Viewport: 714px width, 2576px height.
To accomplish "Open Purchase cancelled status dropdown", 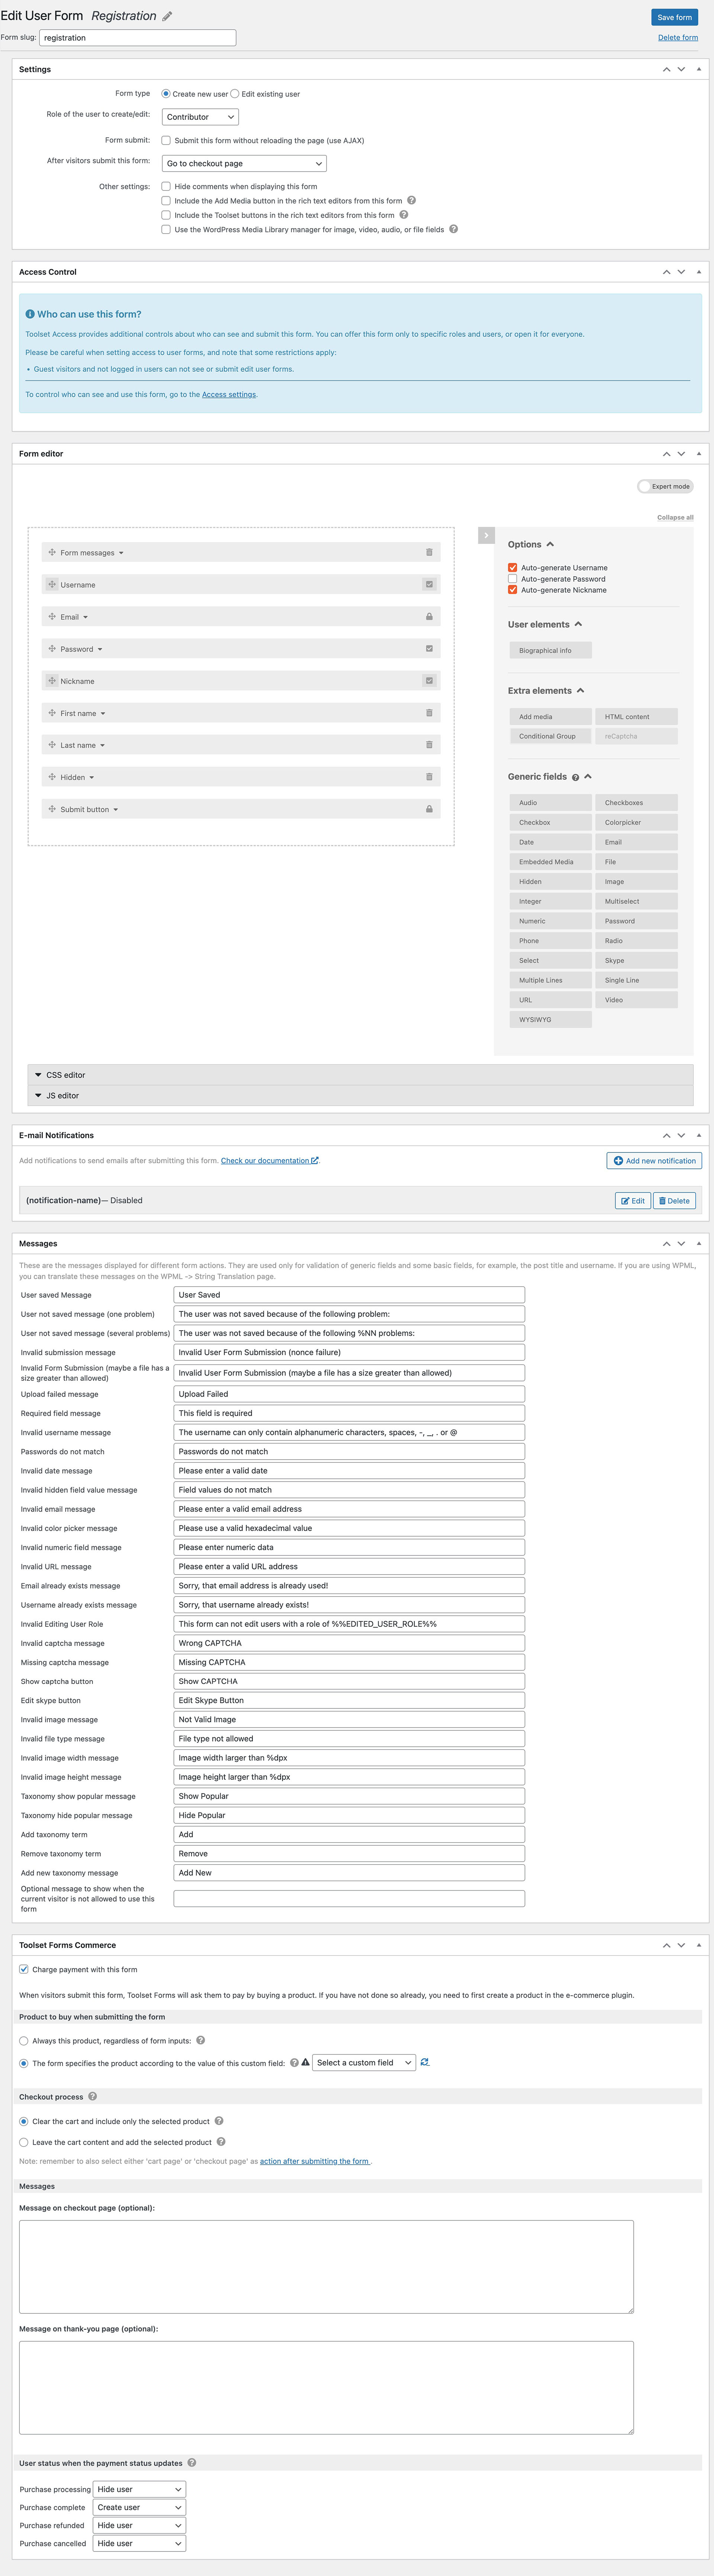I will pos(139,2543).
